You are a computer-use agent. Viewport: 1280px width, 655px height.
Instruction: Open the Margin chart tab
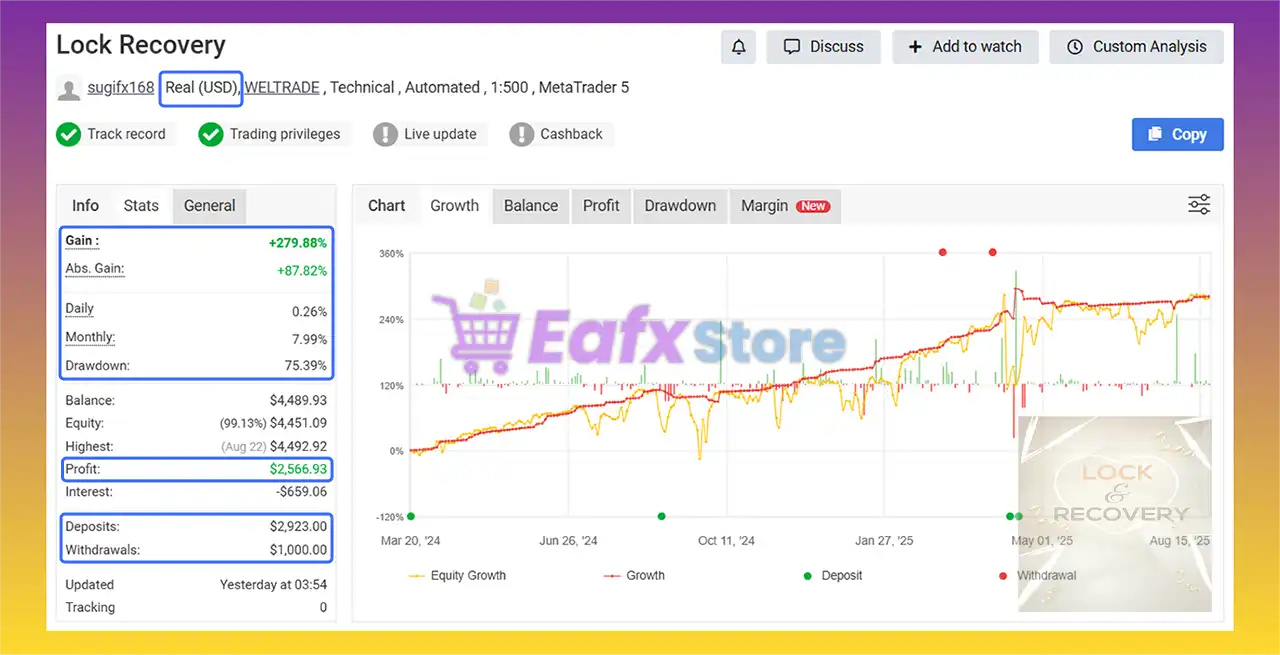pyautogui.click(x=785, y=206)
